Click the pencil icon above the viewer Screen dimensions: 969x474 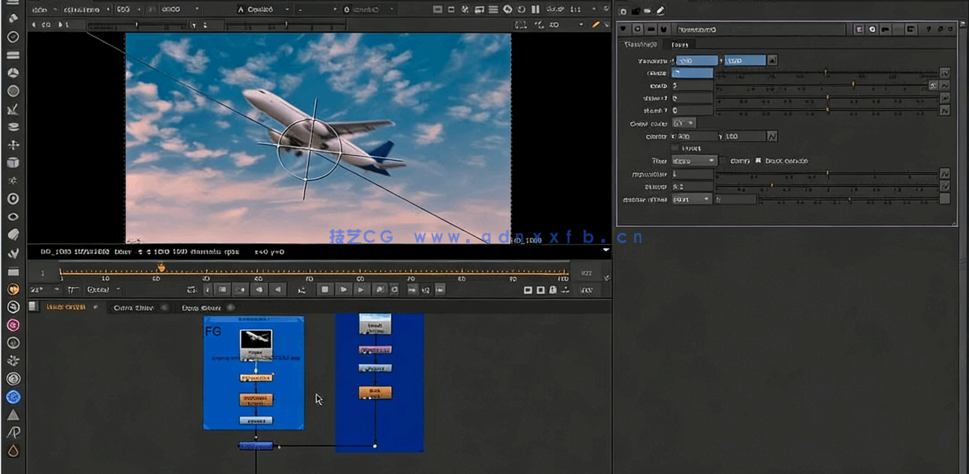[596, 23]
